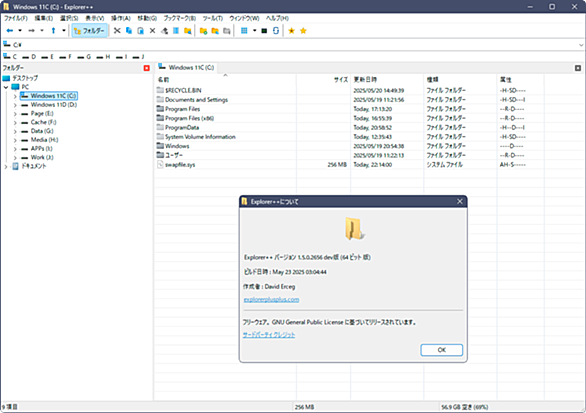Paste items with the clipboard icon

tap(141, 31)
